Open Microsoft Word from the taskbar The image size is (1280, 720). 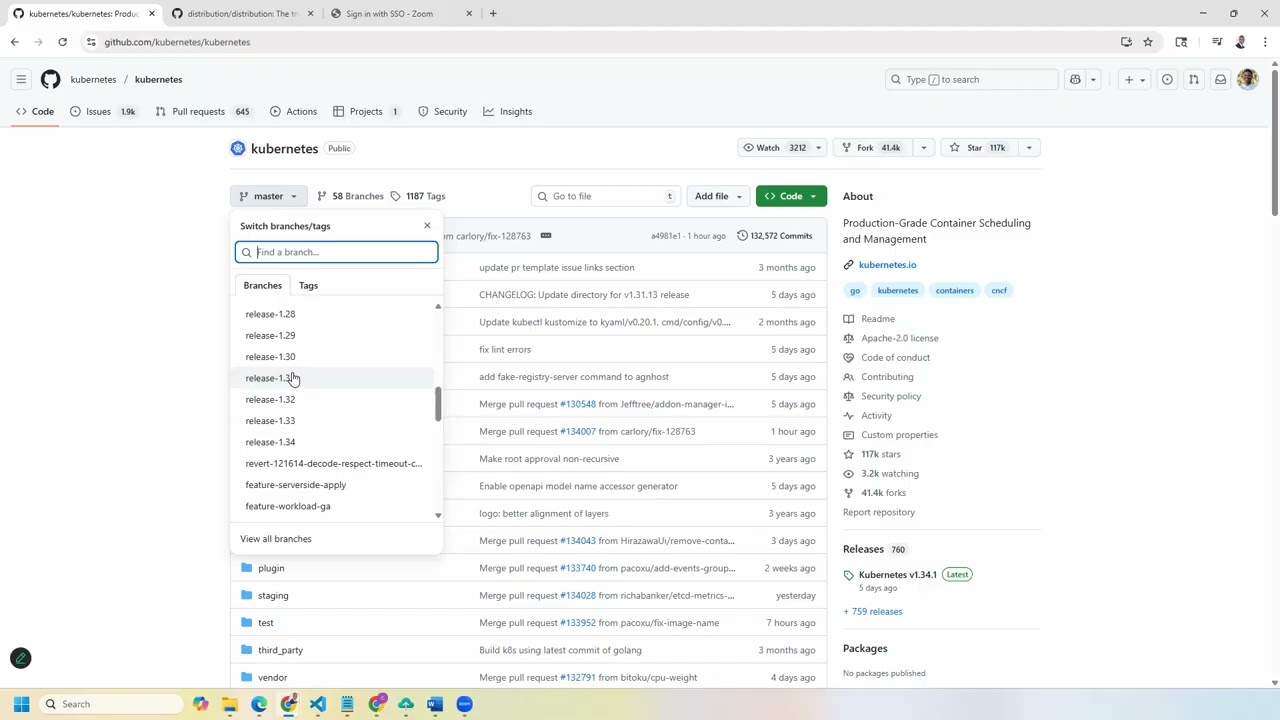[x=435, y=704]
